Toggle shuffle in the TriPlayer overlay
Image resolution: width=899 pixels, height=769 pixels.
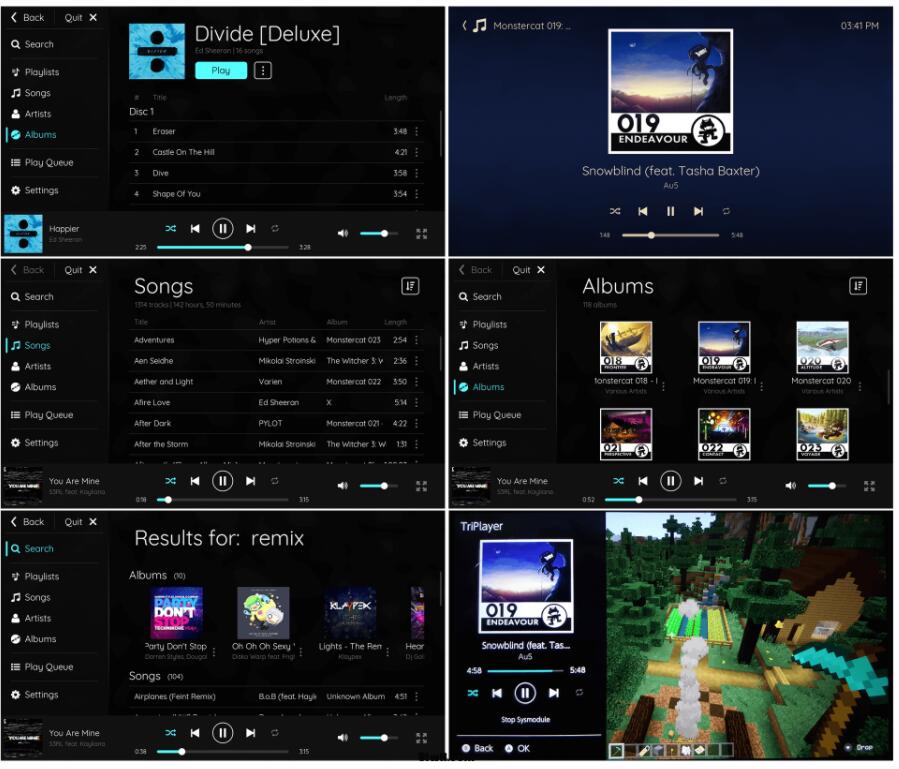point(472,693)
